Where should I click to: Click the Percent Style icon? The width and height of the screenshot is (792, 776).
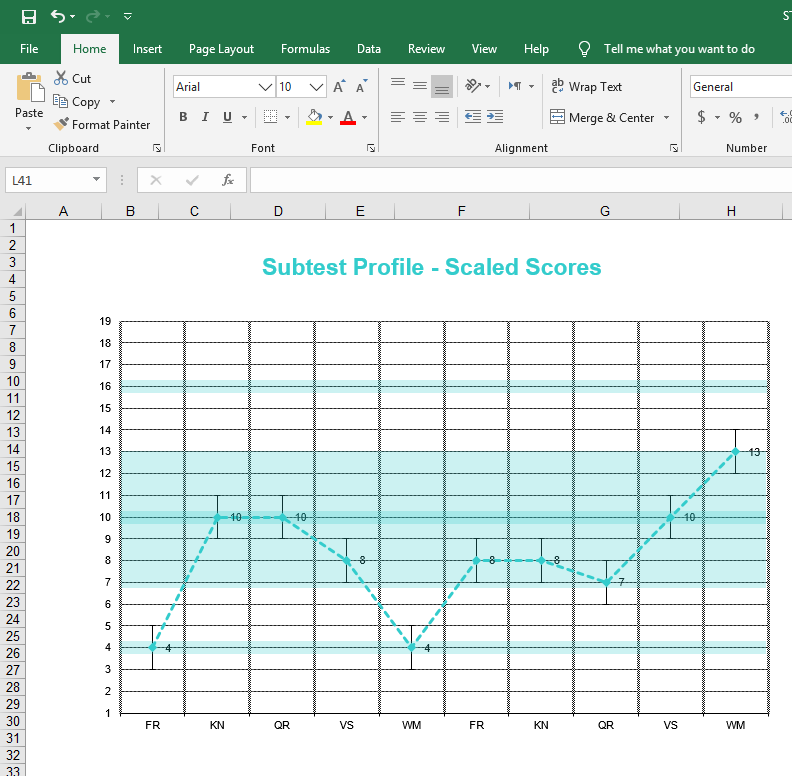coord(735,117)
